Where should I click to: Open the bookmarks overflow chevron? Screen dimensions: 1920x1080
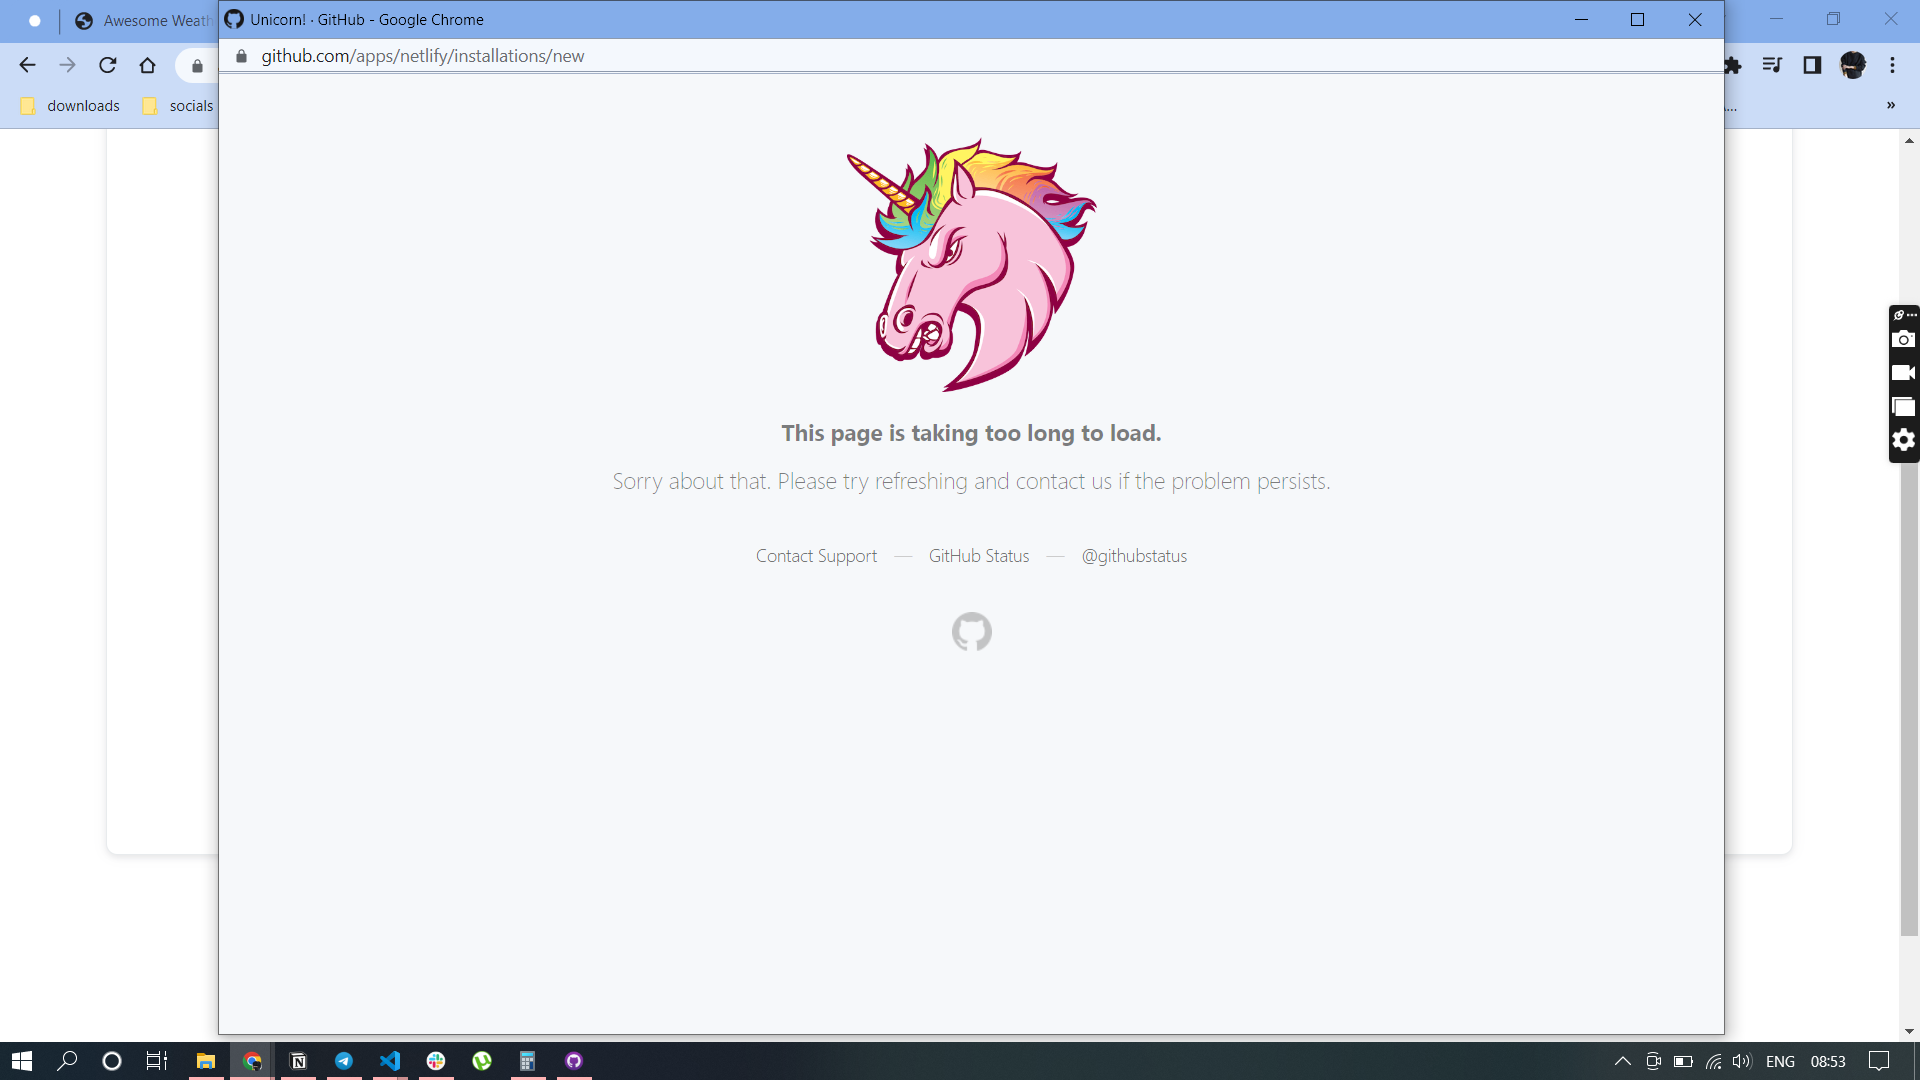(1890, 105)
